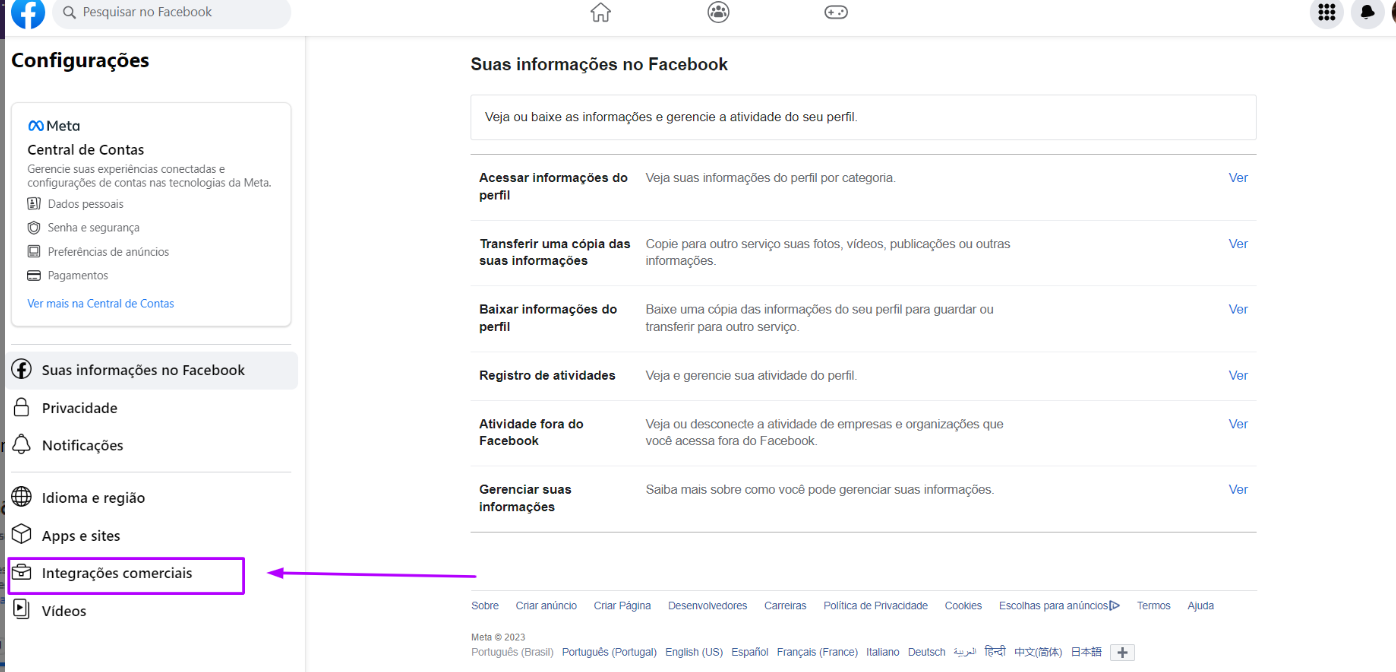Go to Home feed icon
The image size is (1396, 672).
pos(600,12)
